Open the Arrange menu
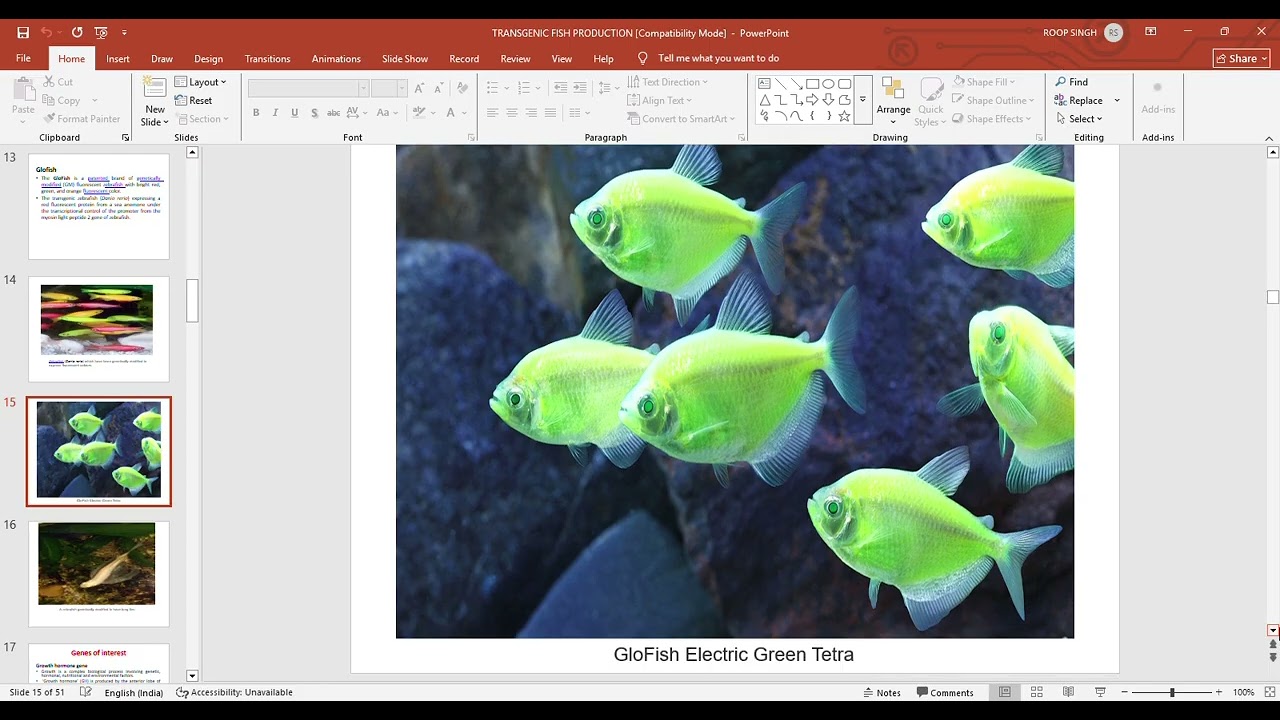1280x720 pixels. (893, 101)
